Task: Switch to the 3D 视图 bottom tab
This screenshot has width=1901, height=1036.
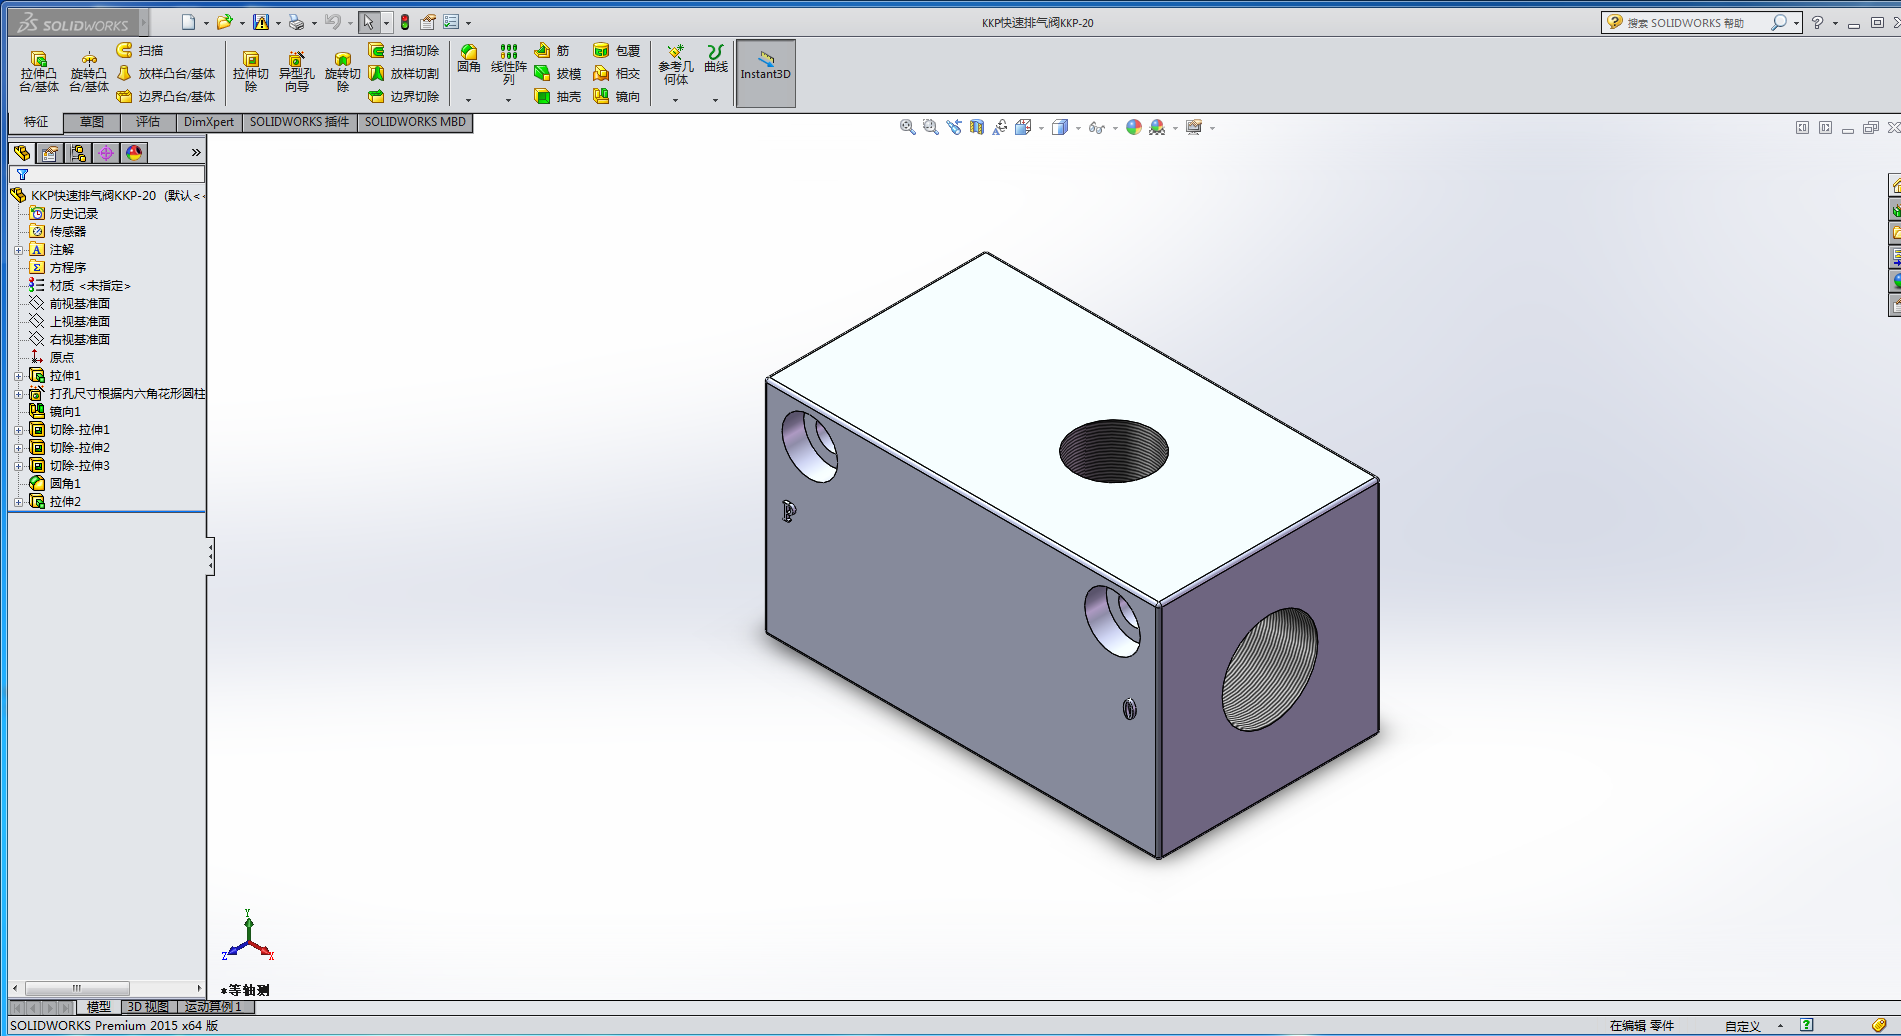Action: (x=148, y=1007)
